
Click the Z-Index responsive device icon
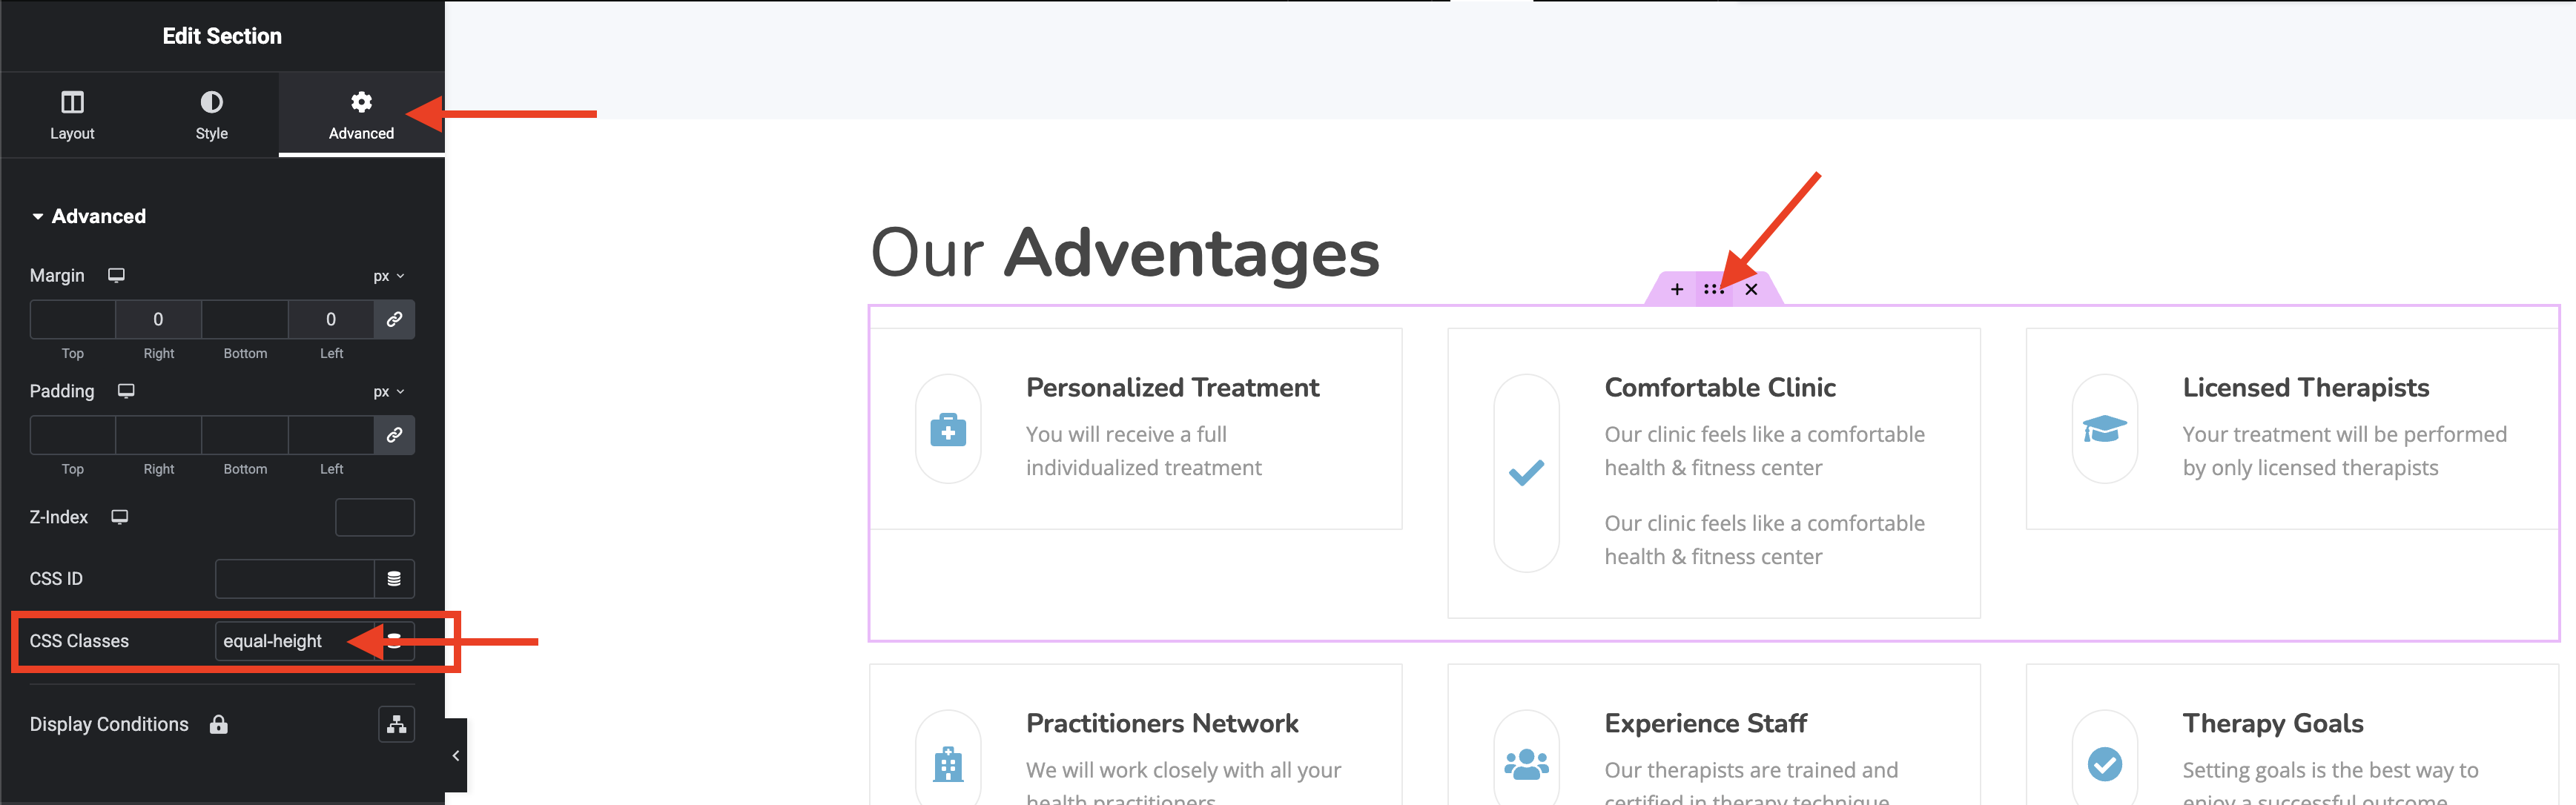[120, 517]
